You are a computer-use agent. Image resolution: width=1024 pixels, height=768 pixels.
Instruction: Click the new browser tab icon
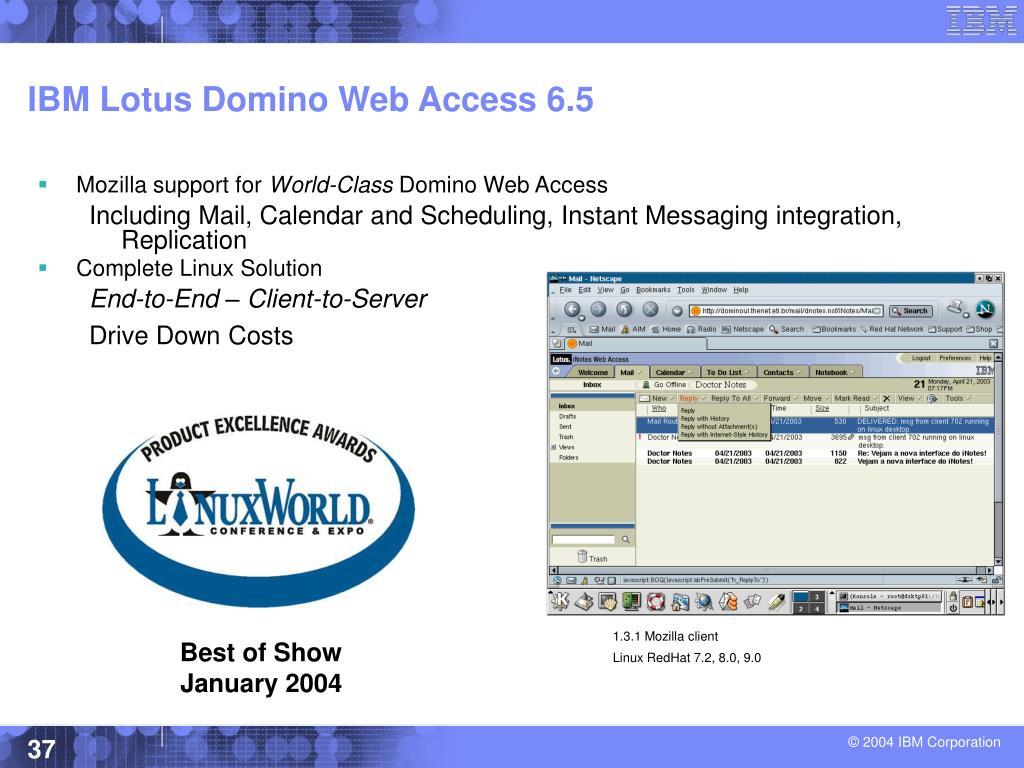tap(556, 343)
